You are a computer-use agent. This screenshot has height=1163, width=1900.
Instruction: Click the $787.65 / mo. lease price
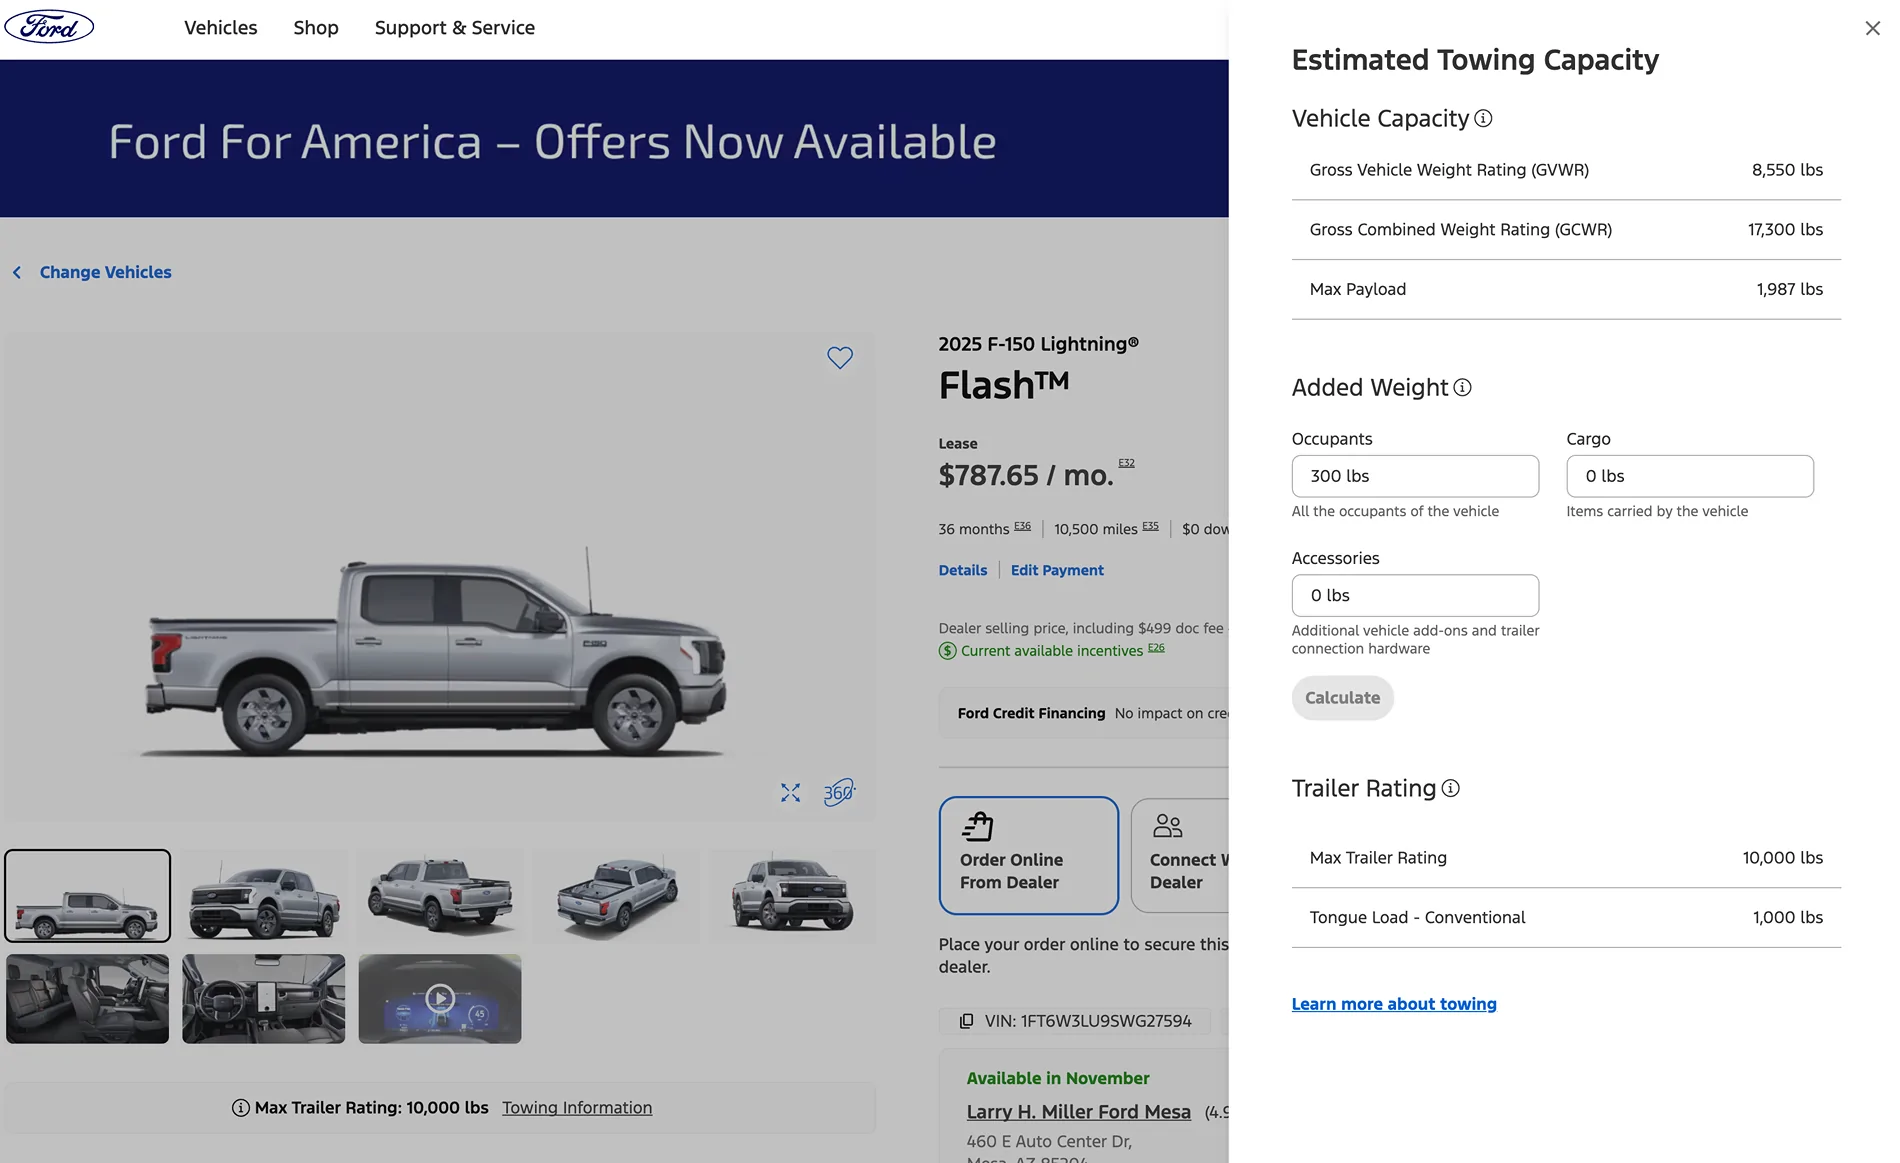tap(1026, 476)
